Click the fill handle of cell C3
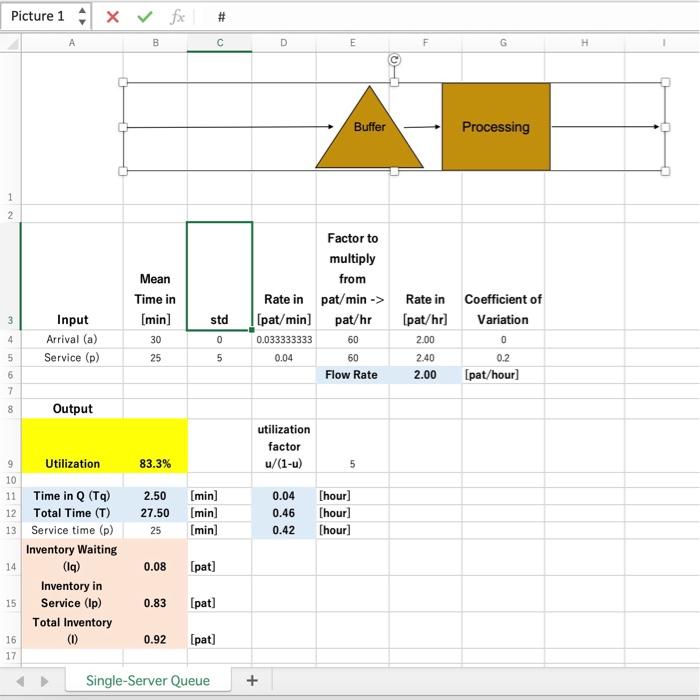 [252, 330]
